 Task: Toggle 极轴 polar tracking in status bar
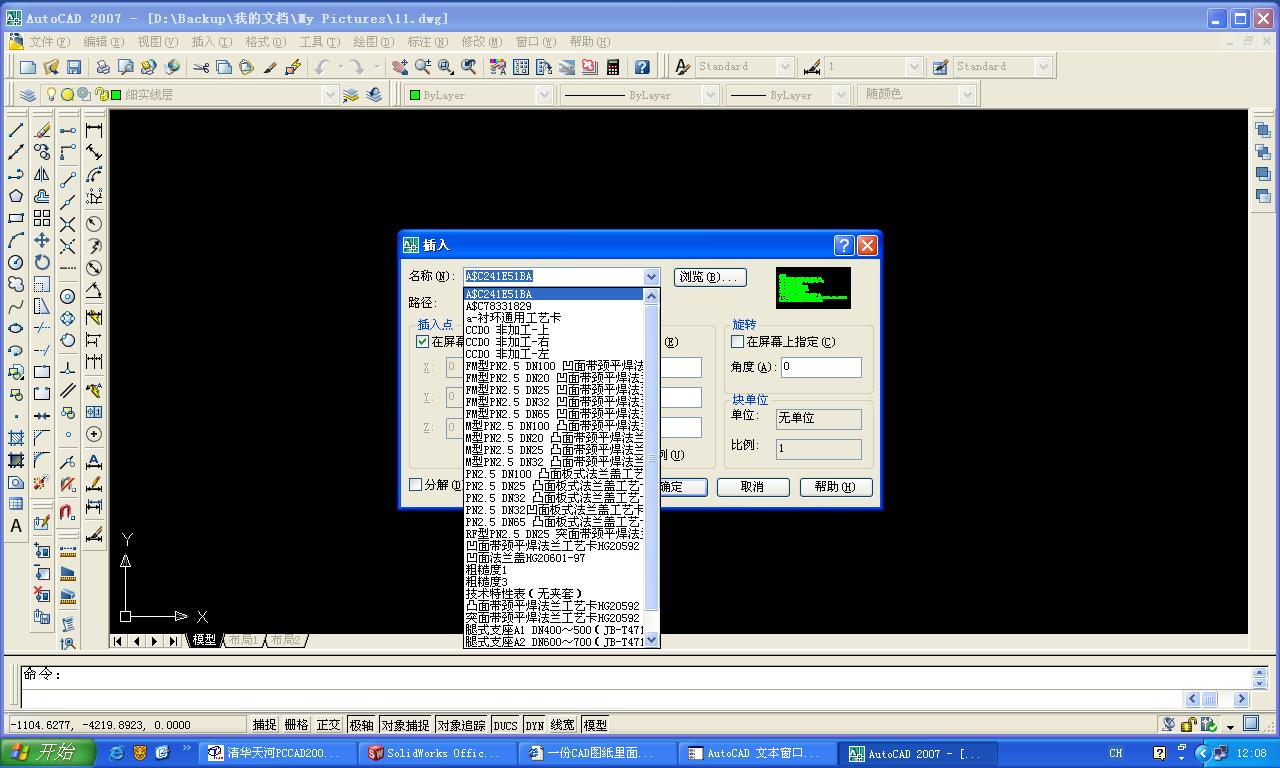361,725
